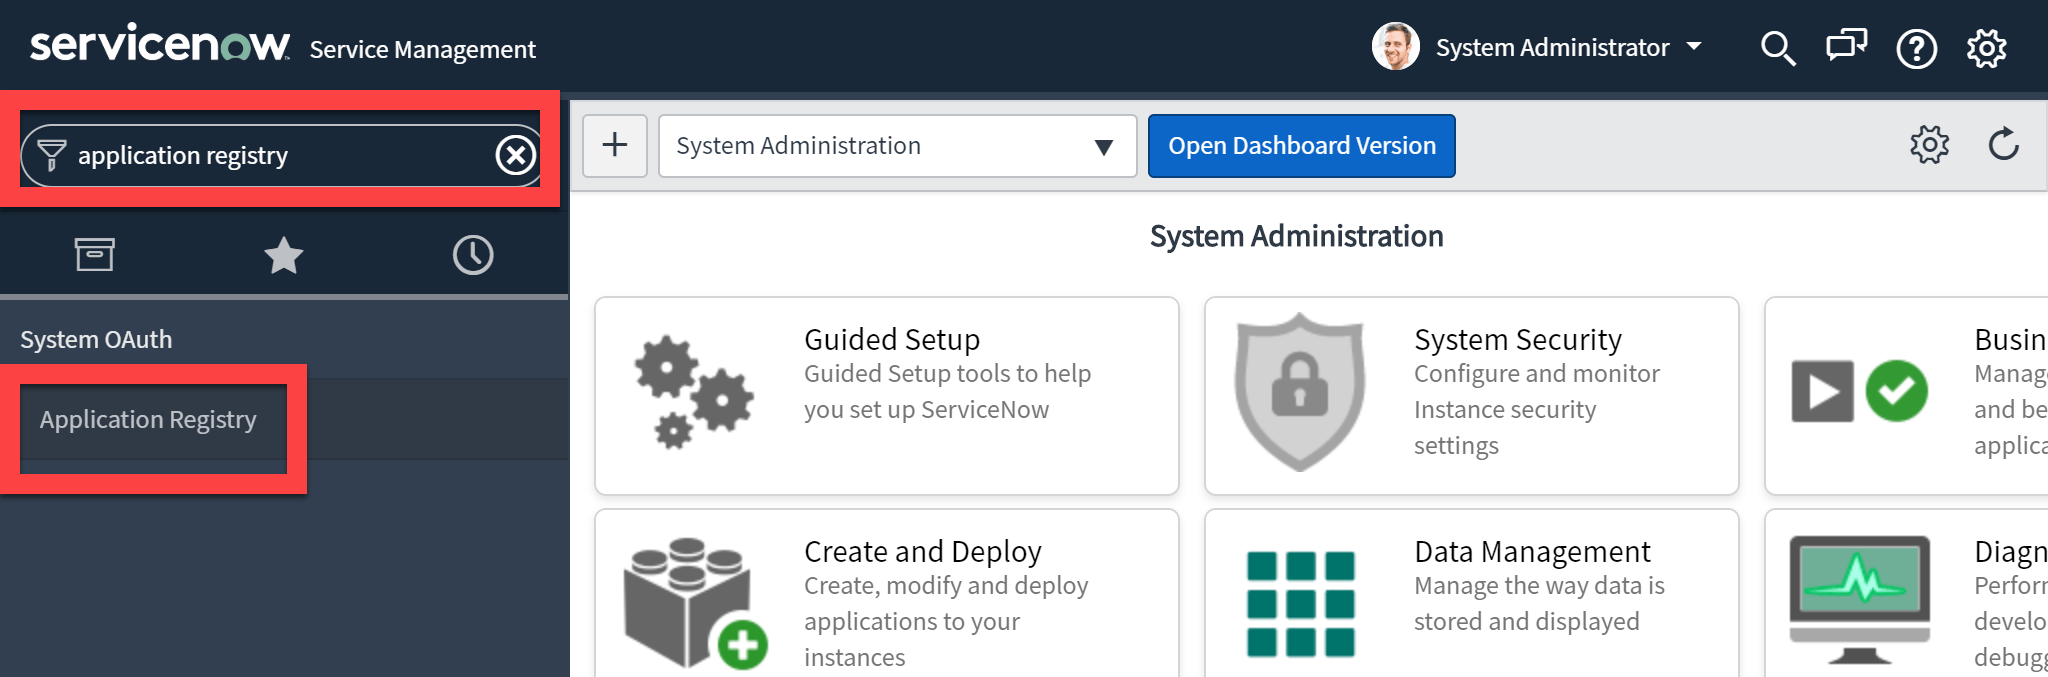
Task: Click the System Administrator avatar photo
Action: tap(1396, 46)
